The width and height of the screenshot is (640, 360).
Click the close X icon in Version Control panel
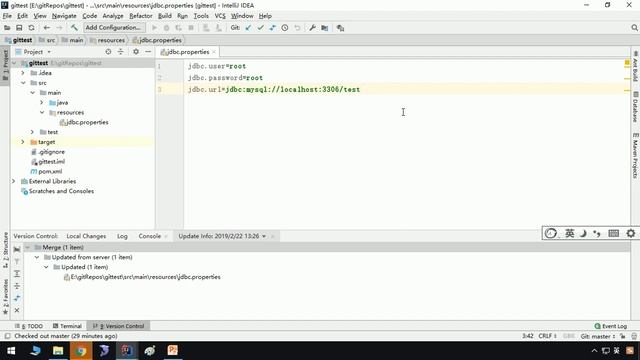(17, 310)
